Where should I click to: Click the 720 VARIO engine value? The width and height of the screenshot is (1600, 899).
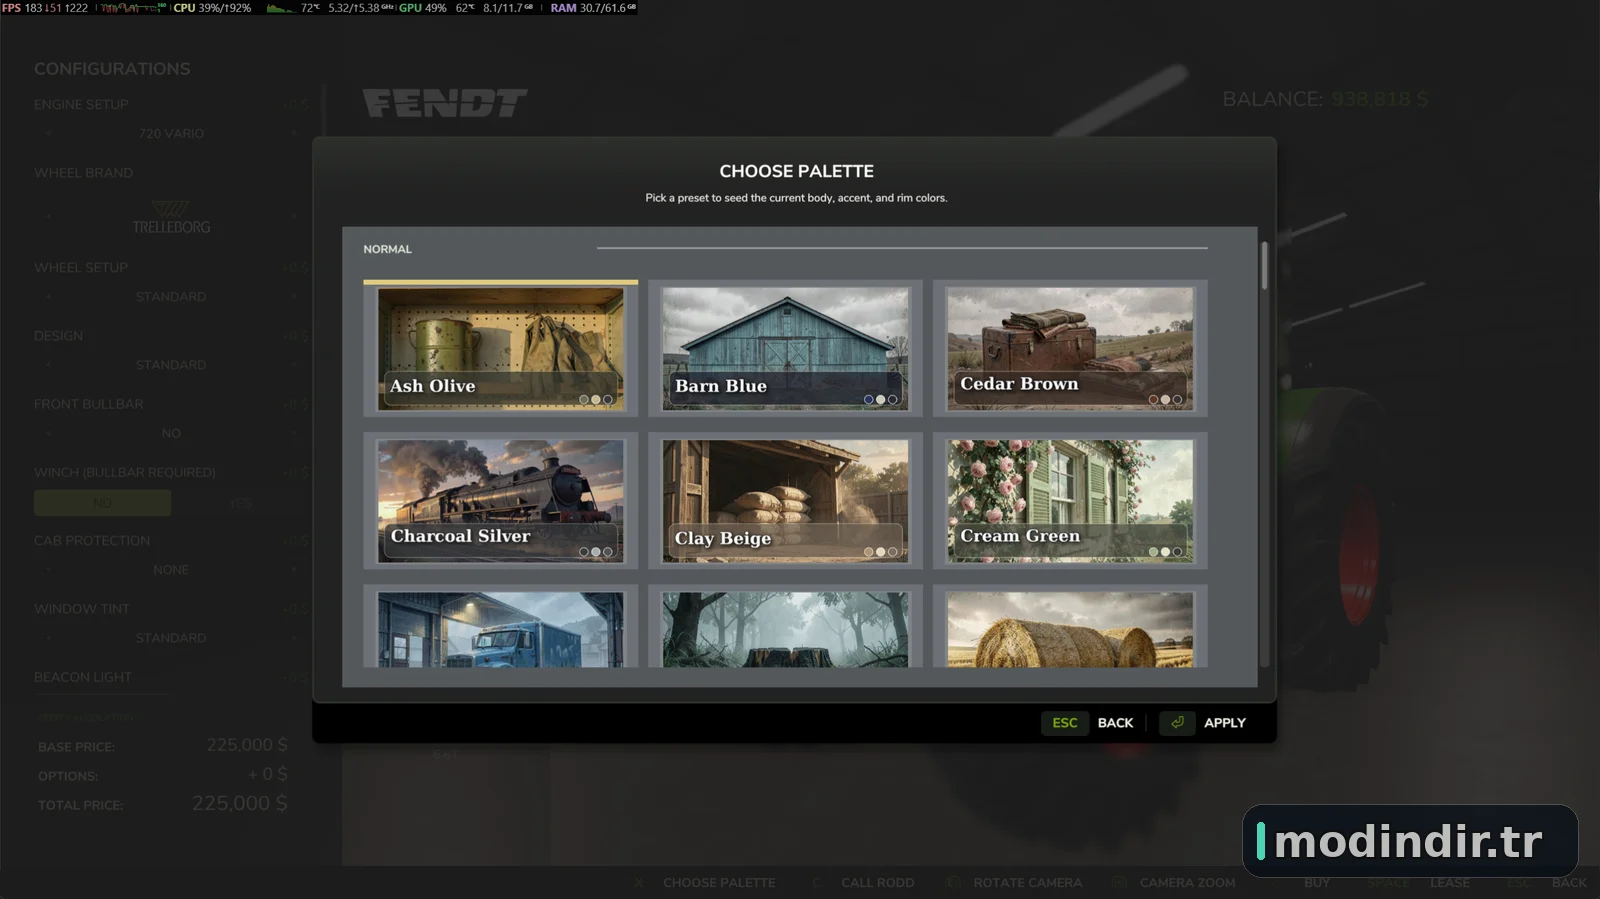171,133
